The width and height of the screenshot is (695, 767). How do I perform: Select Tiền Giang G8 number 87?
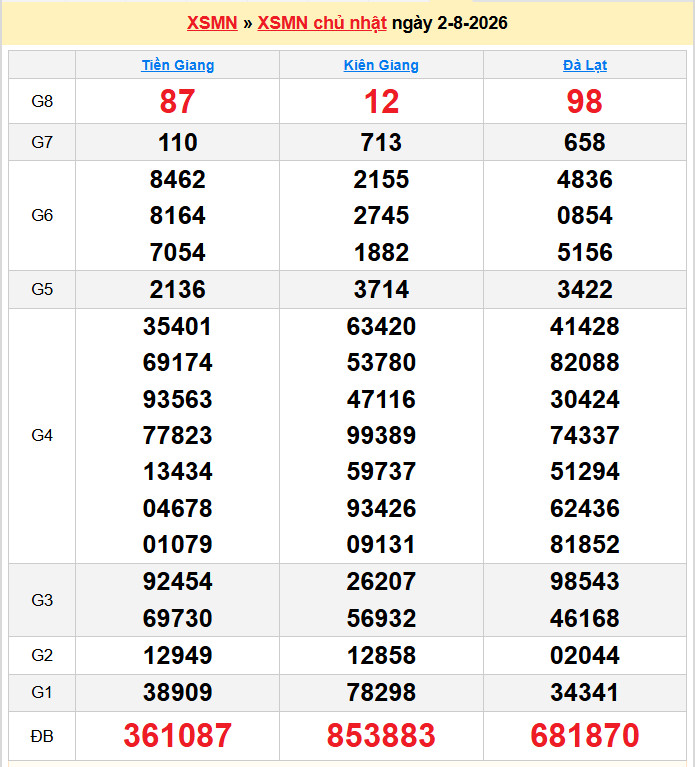point(178,102)
